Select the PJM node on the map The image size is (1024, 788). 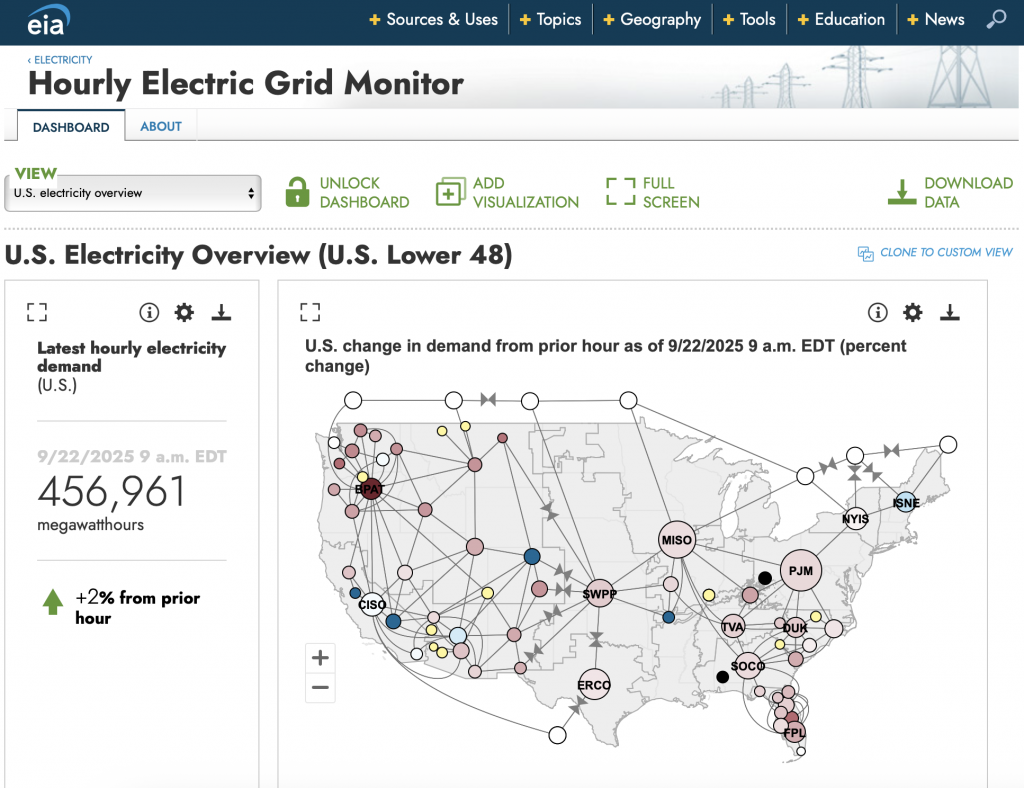(800, 571)
